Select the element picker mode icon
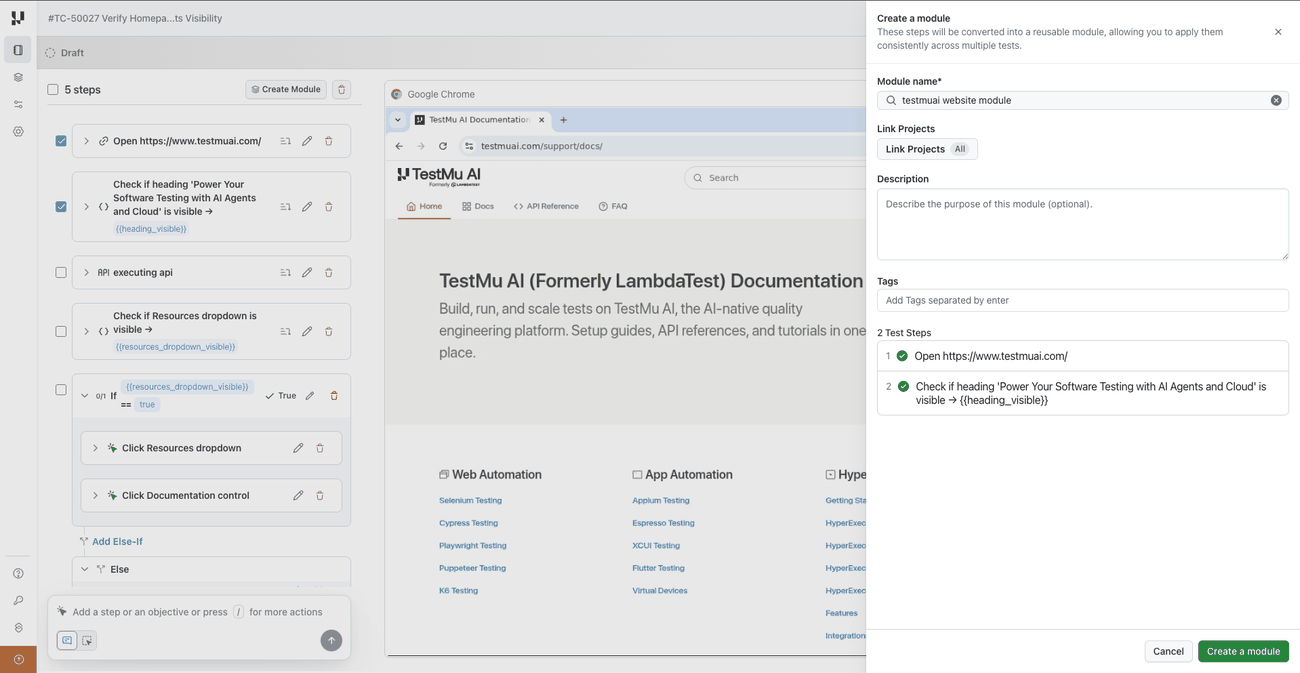 point(88,640)
